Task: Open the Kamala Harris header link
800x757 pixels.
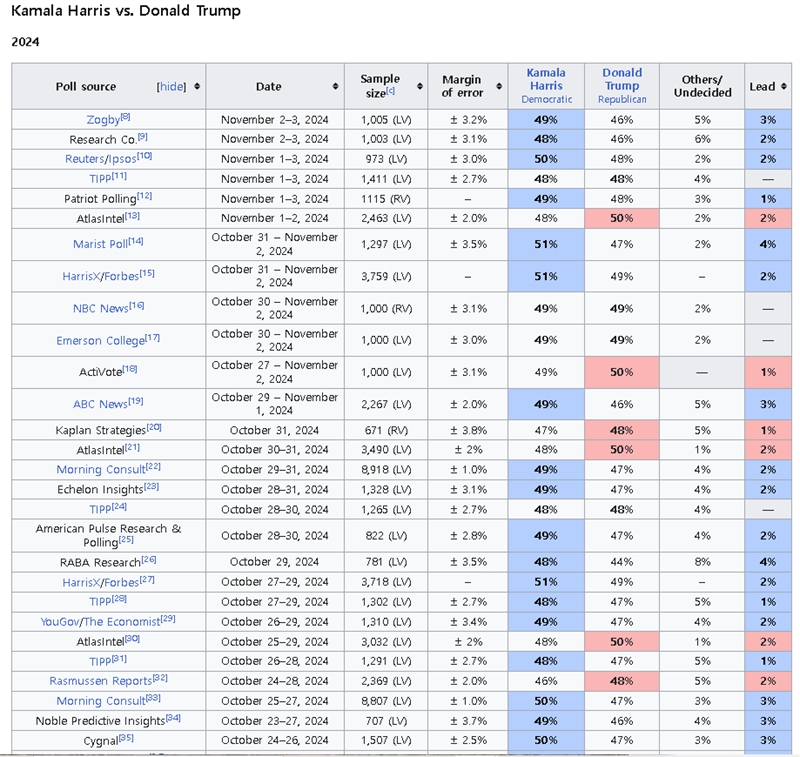Action: (x=546, y=79)
